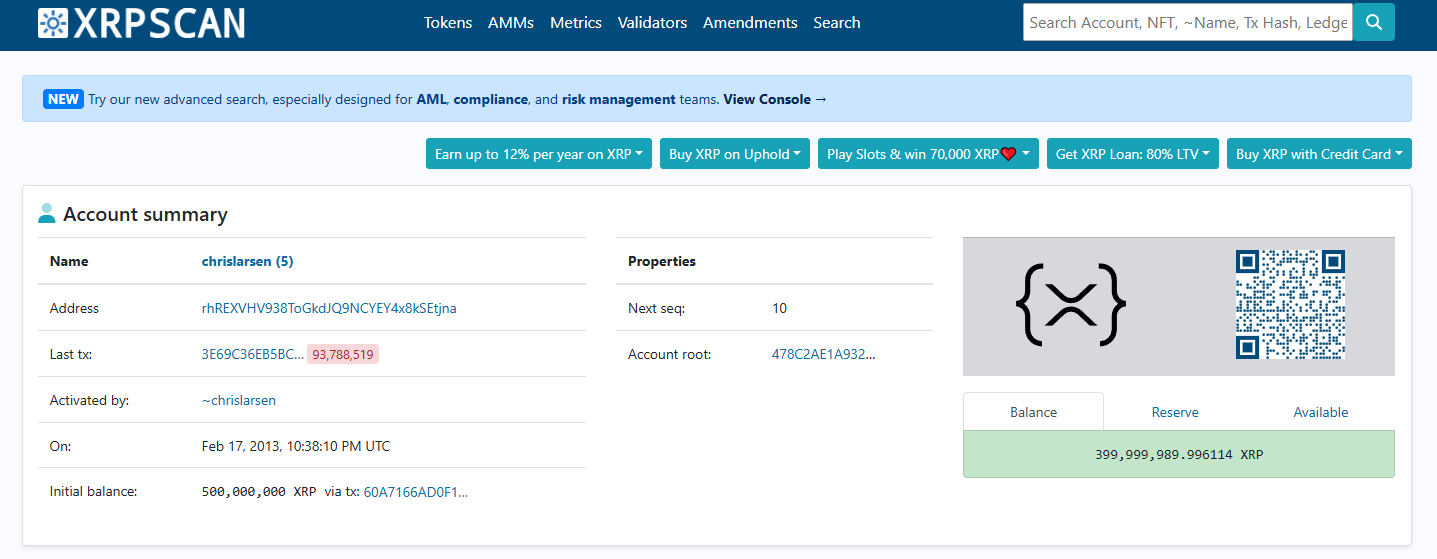Click the Properties header

click(662, 261)
